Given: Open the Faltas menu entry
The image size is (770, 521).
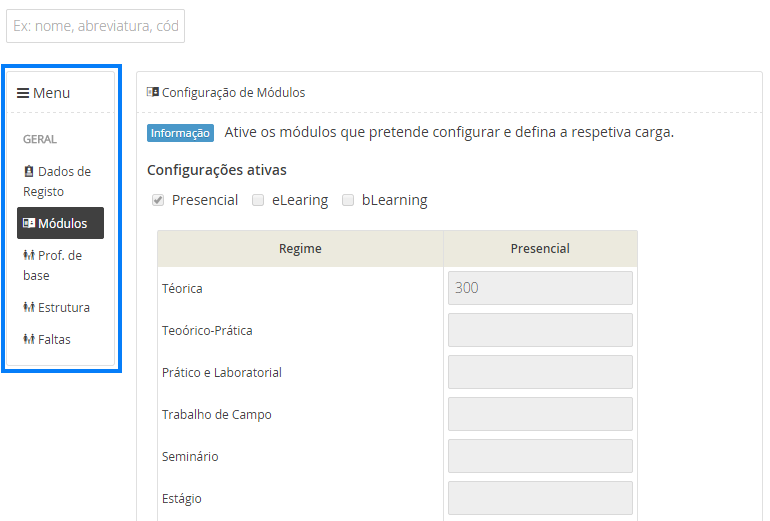Looking at the screenshot, I should tap(54, 339).
